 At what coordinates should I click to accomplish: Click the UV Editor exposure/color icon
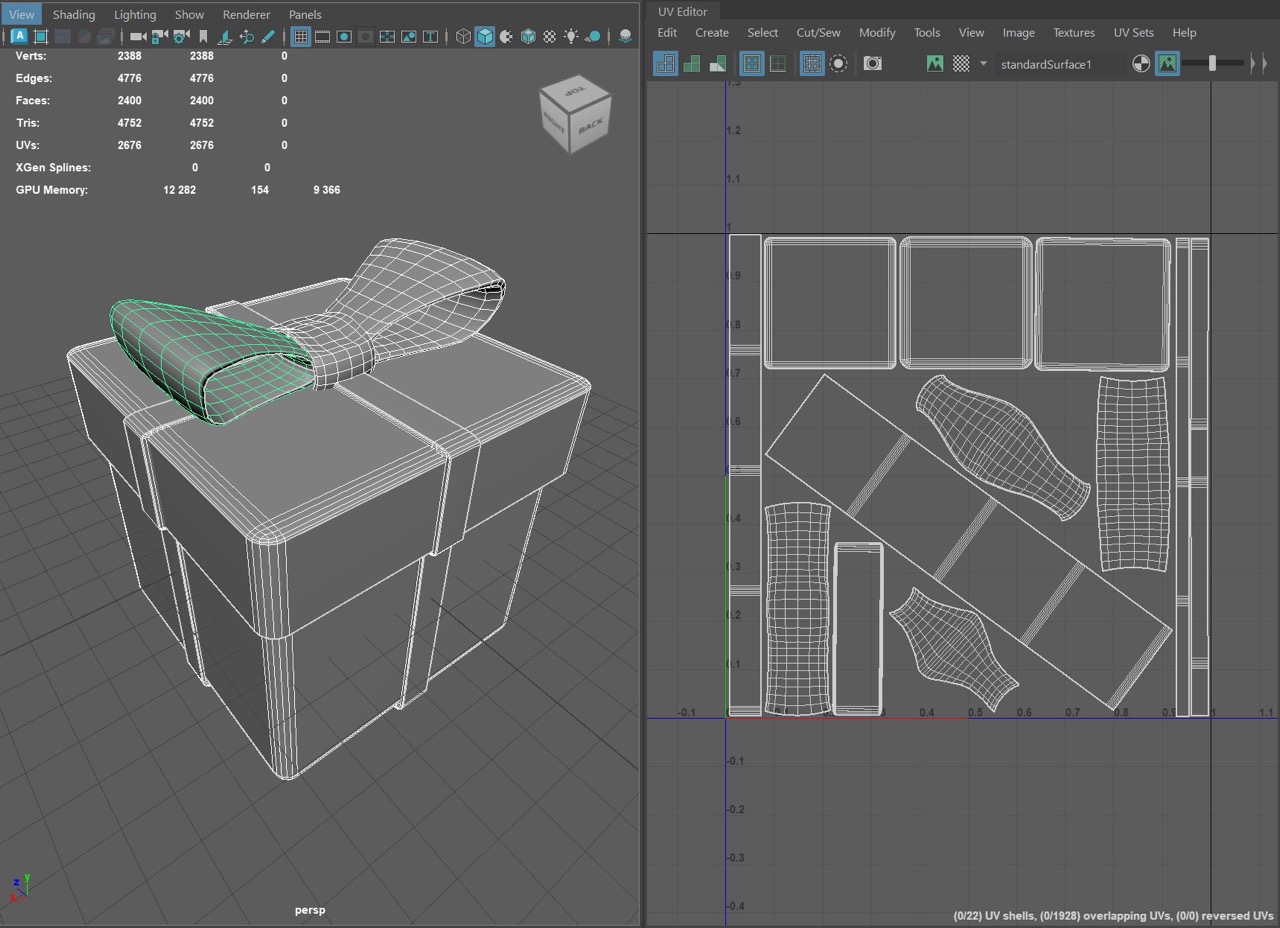pos(1141,64)
